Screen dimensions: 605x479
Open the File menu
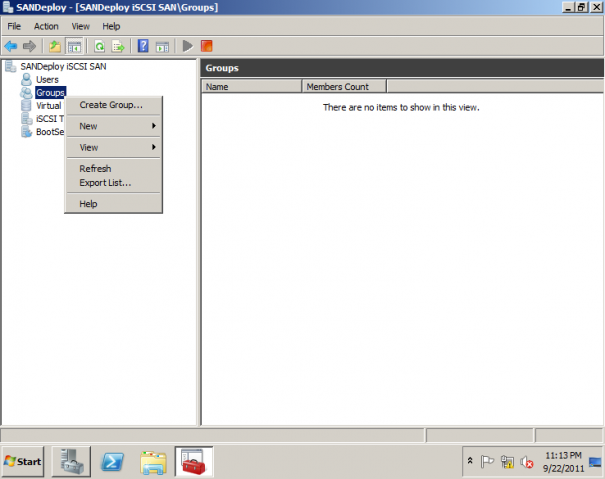tap(14, 26)
